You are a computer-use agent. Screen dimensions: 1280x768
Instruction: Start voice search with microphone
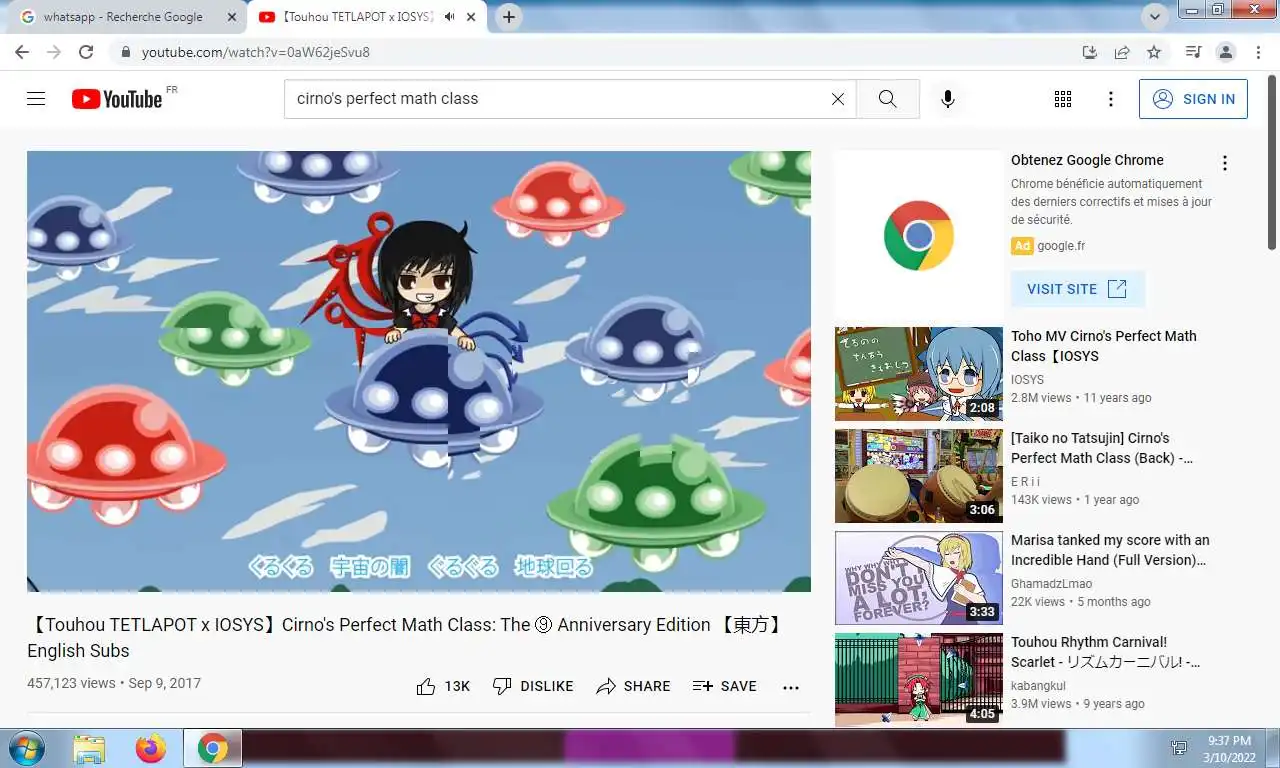point(948,99)
